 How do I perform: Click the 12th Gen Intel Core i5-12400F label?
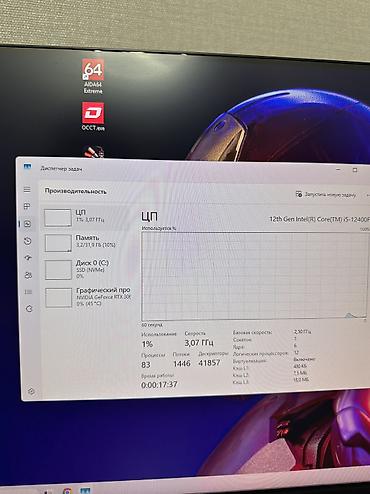pos(319,219)
